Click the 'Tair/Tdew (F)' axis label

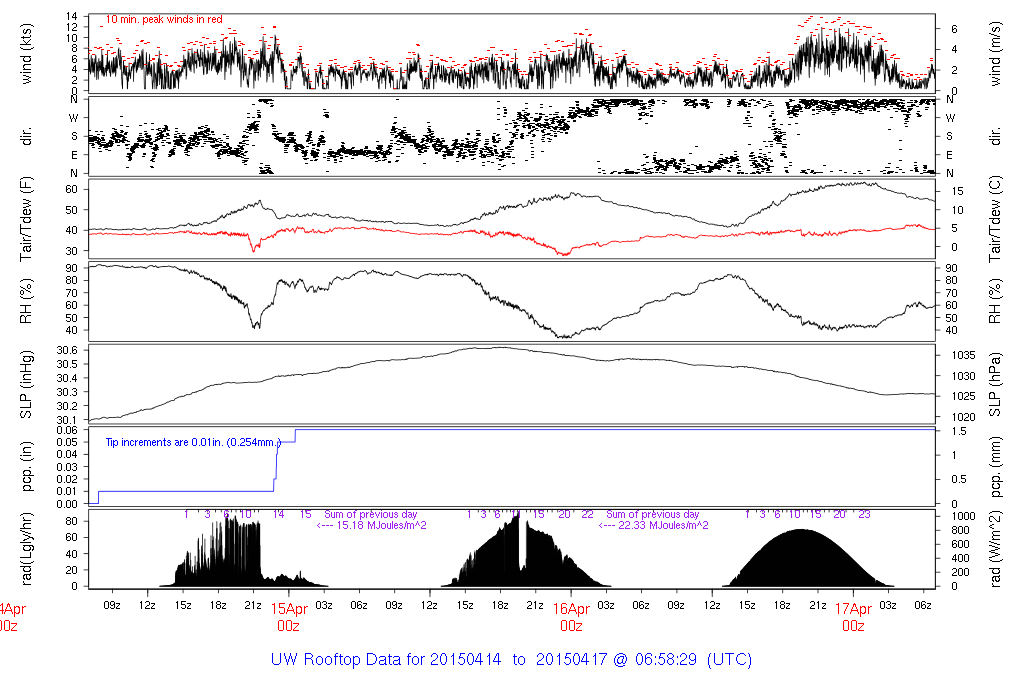27,219
